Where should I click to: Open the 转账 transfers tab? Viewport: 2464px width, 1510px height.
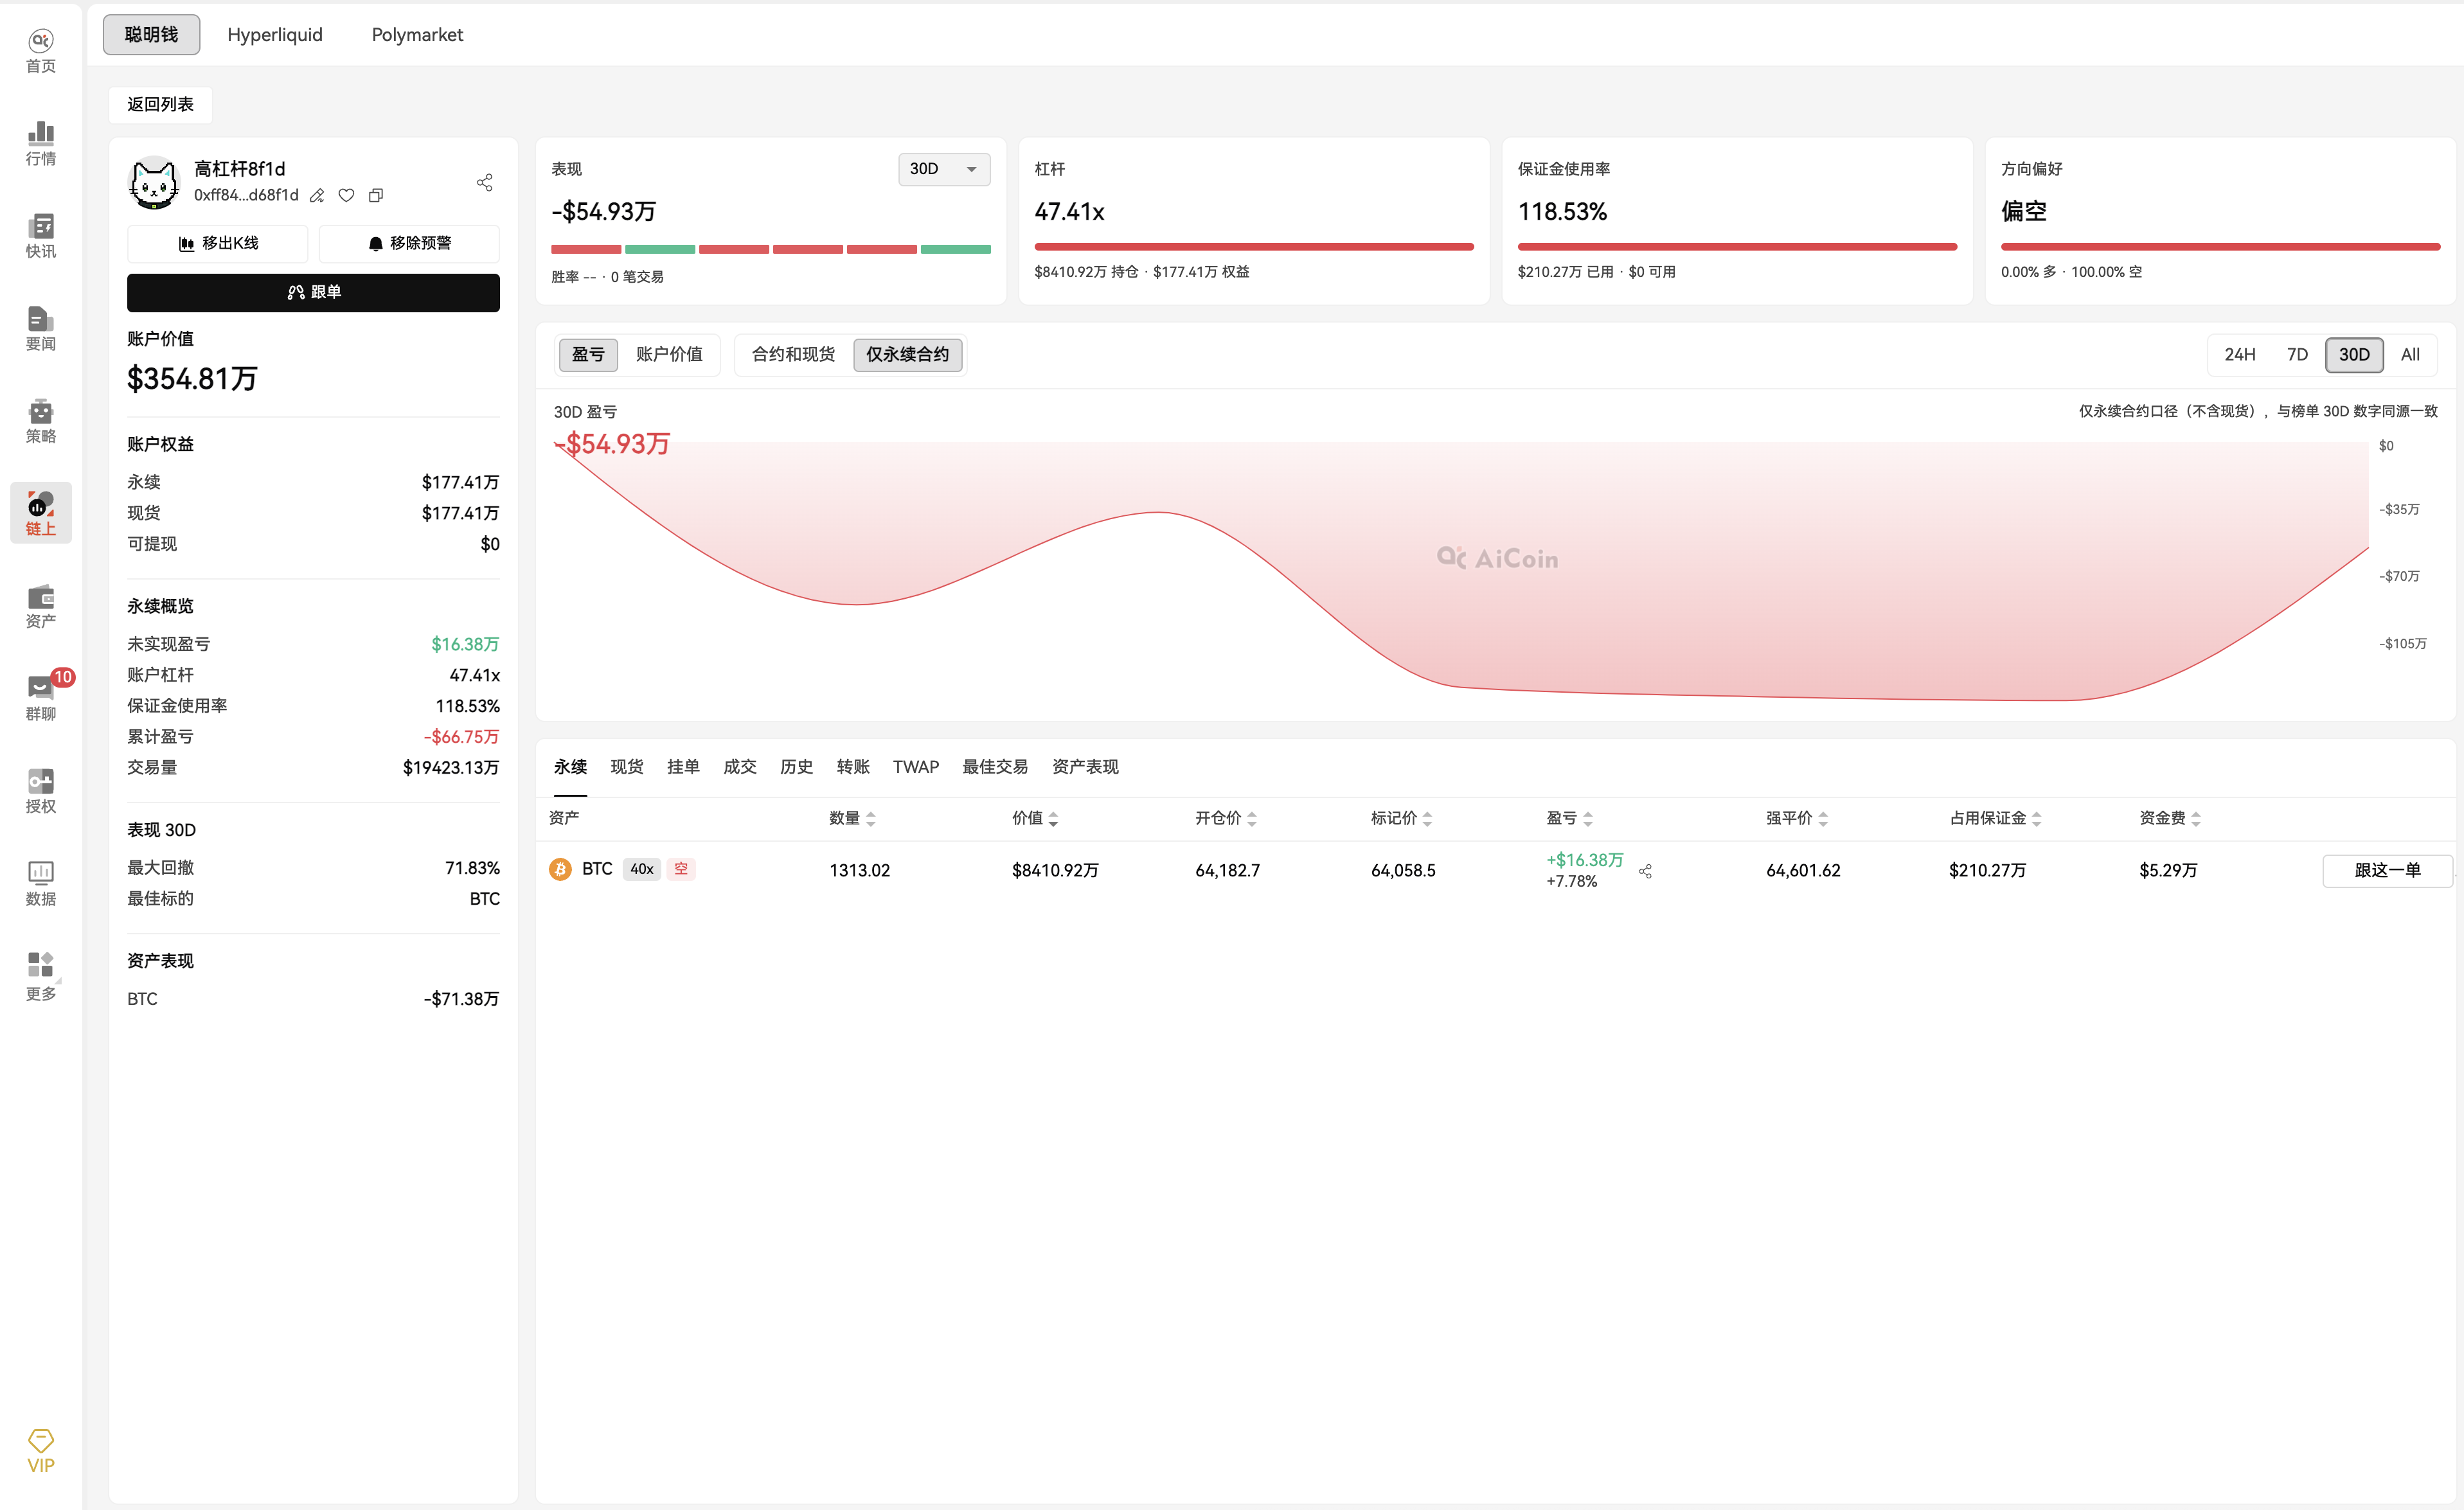tap(853, 767)
